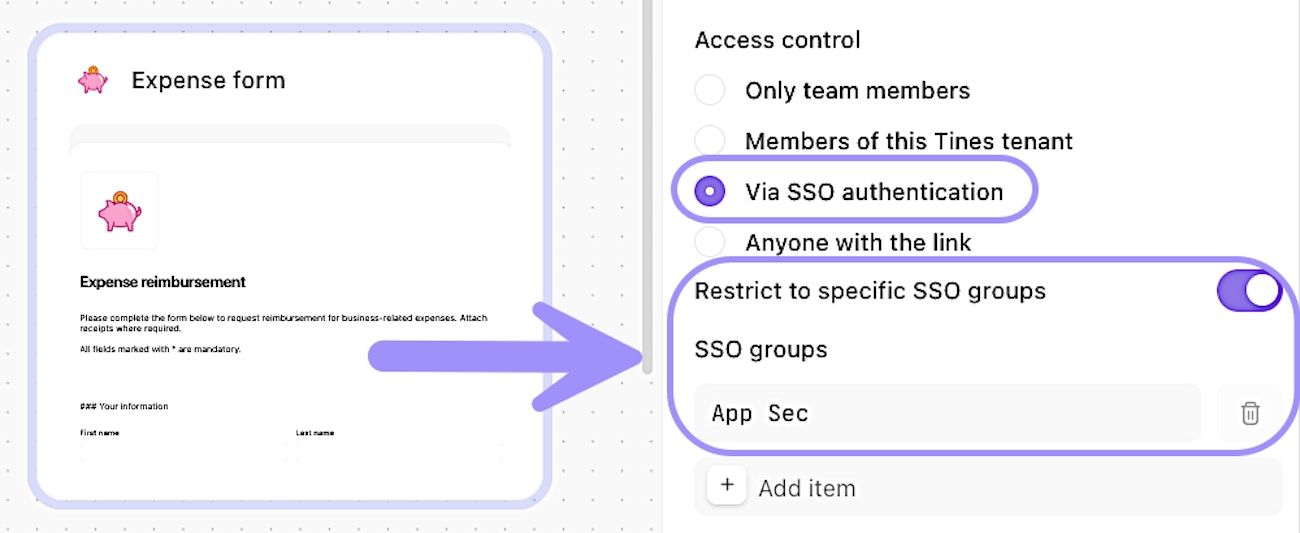Click the large piggy bank logo in form preview
The height and width of the screenshot is (533, 1300).
(119, 211)
